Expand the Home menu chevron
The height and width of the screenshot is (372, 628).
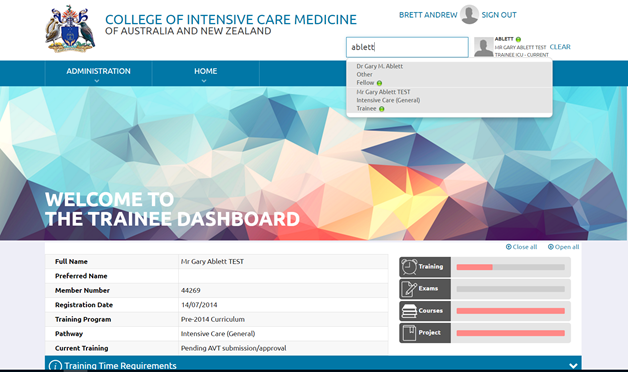(x=204, y=81)
